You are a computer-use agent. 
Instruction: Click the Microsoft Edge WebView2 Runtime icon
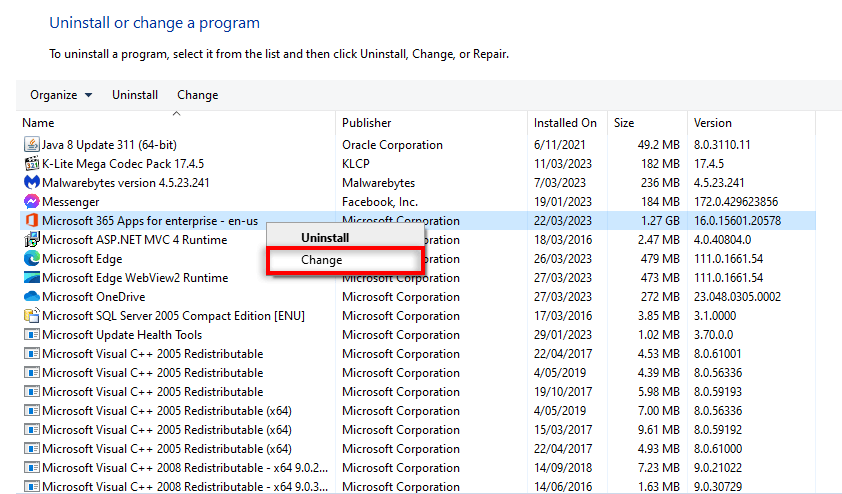click(x=31, y=278)
